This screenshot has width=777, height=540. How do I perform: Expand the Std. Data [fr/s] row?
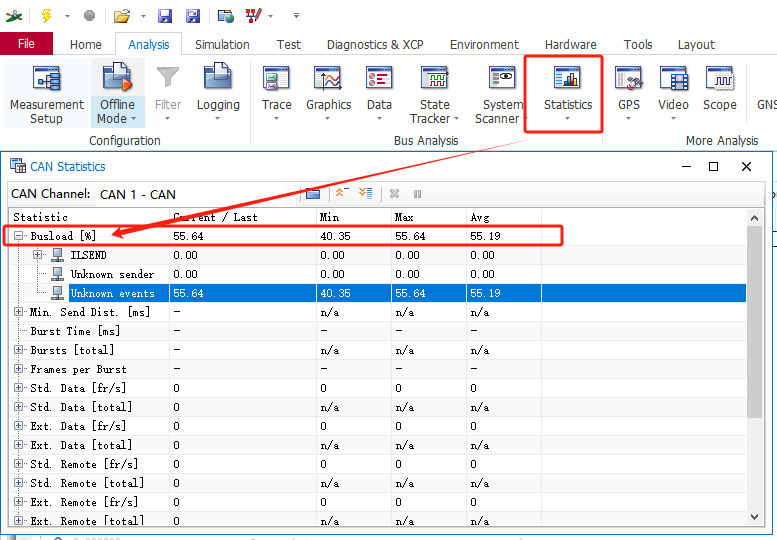pos(18,387)
